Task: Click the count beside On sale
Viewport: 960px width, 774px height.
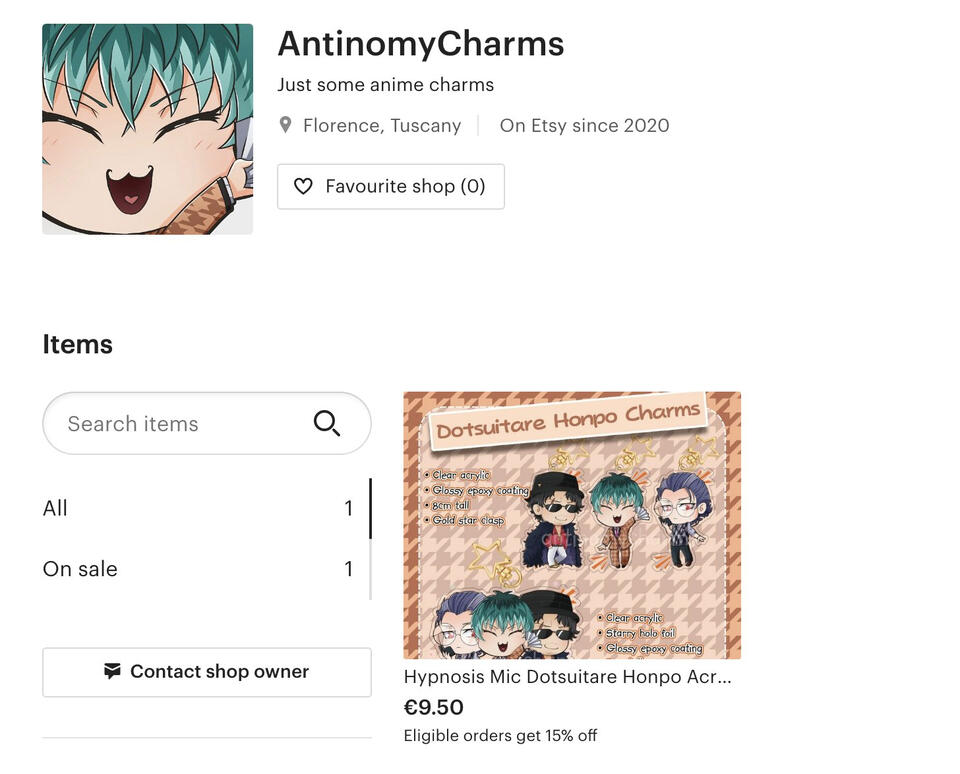Action: pyautogui.click(x=348, y=569)
